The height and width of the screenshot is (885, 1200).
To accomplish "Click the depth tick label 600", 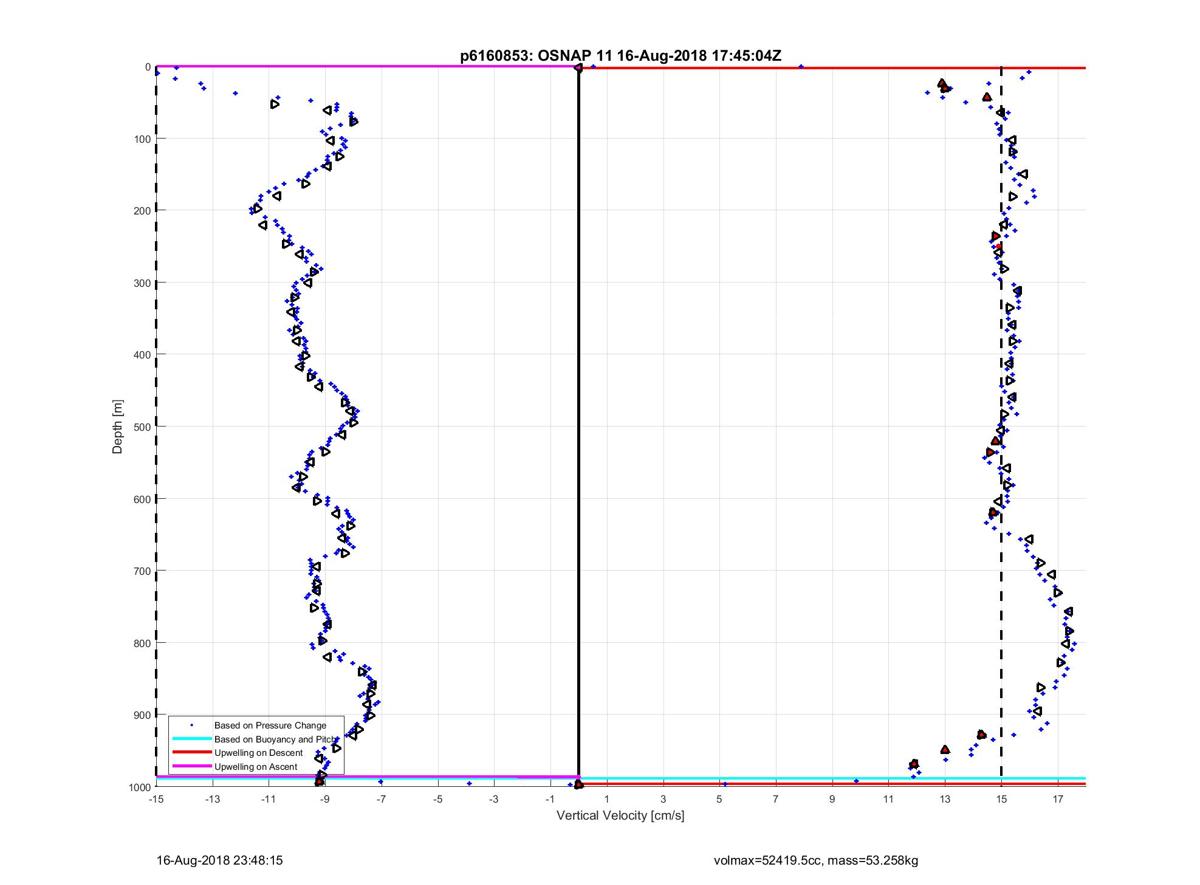I will click(x=142, y=499).
